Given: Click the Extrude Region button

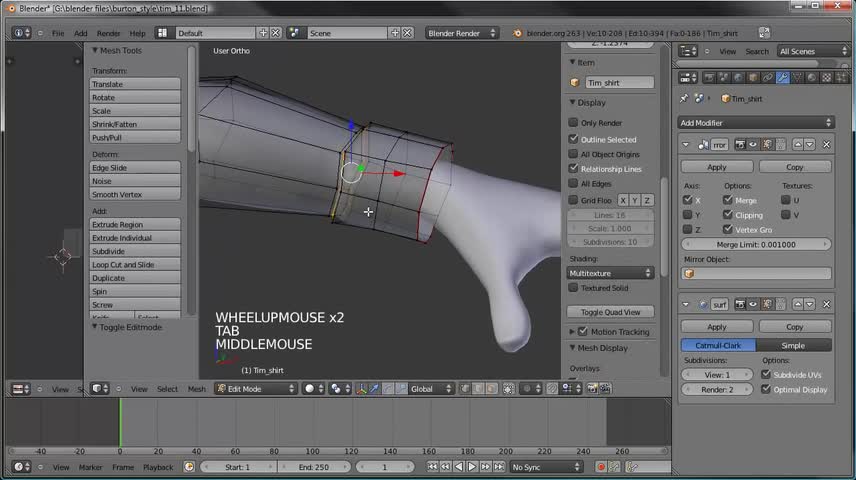Looking at the screenshot, I should pos(135,224).
